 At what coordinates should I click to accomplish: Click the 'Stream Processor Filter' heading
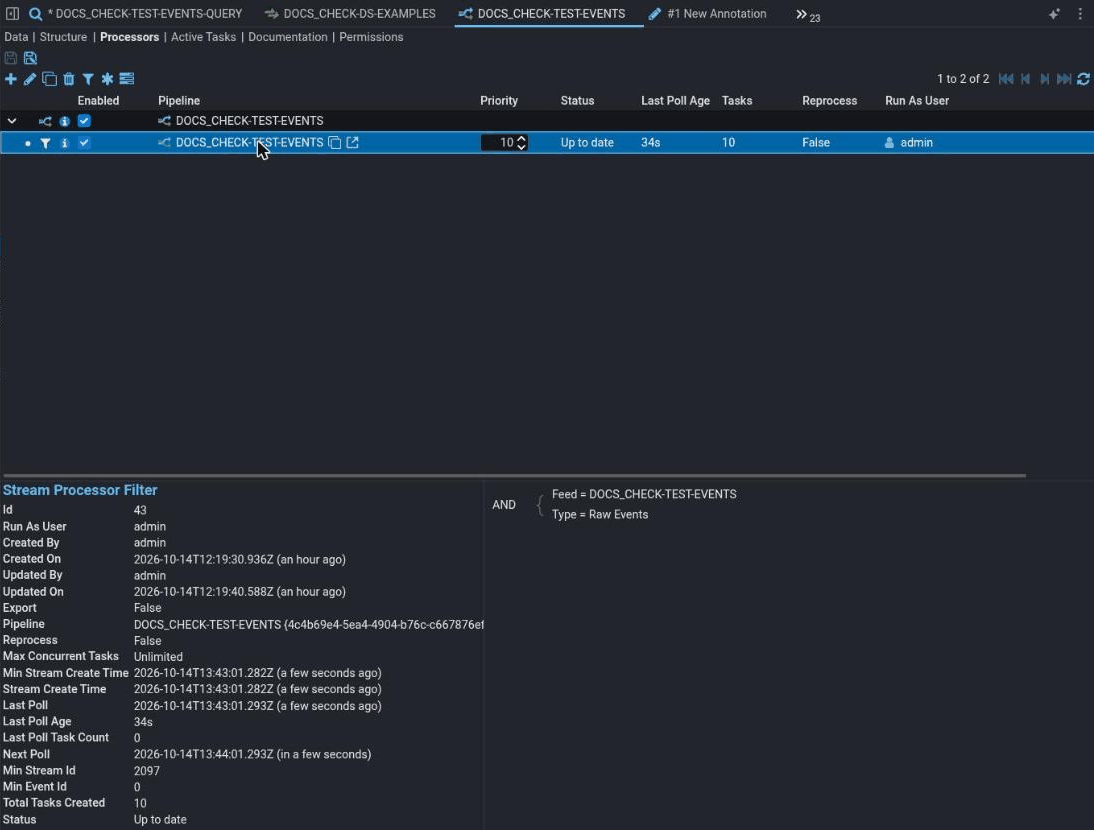click(80, 490)
